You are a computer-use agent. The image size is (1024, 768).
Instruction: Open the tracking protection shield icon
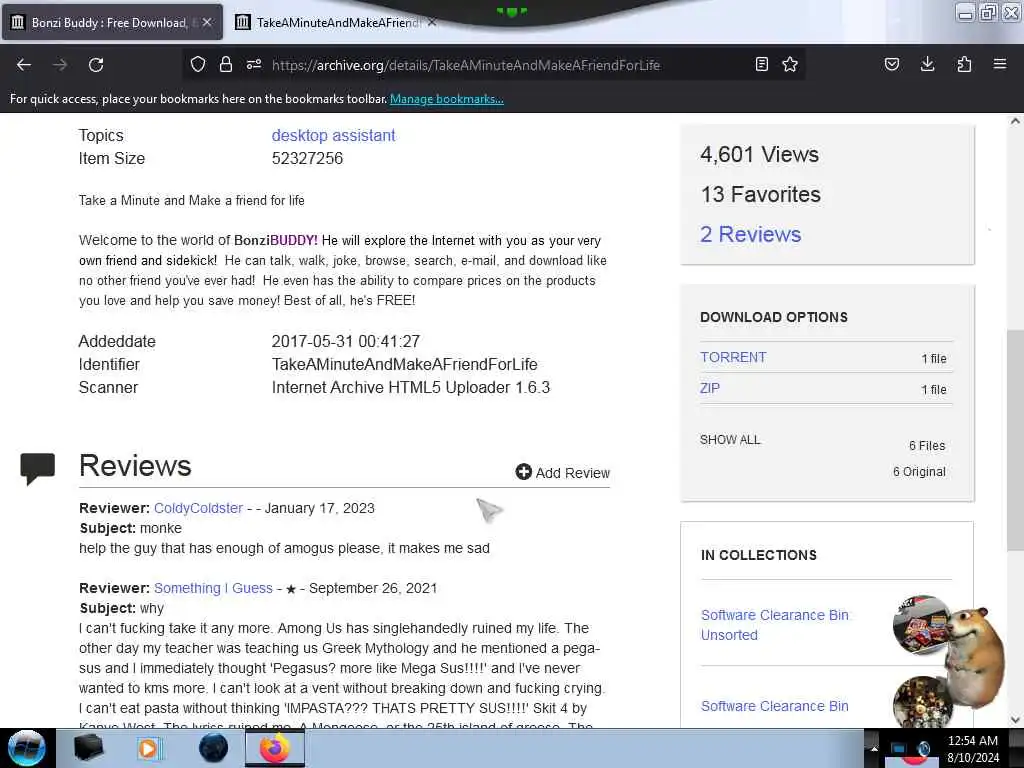(198, 64)
